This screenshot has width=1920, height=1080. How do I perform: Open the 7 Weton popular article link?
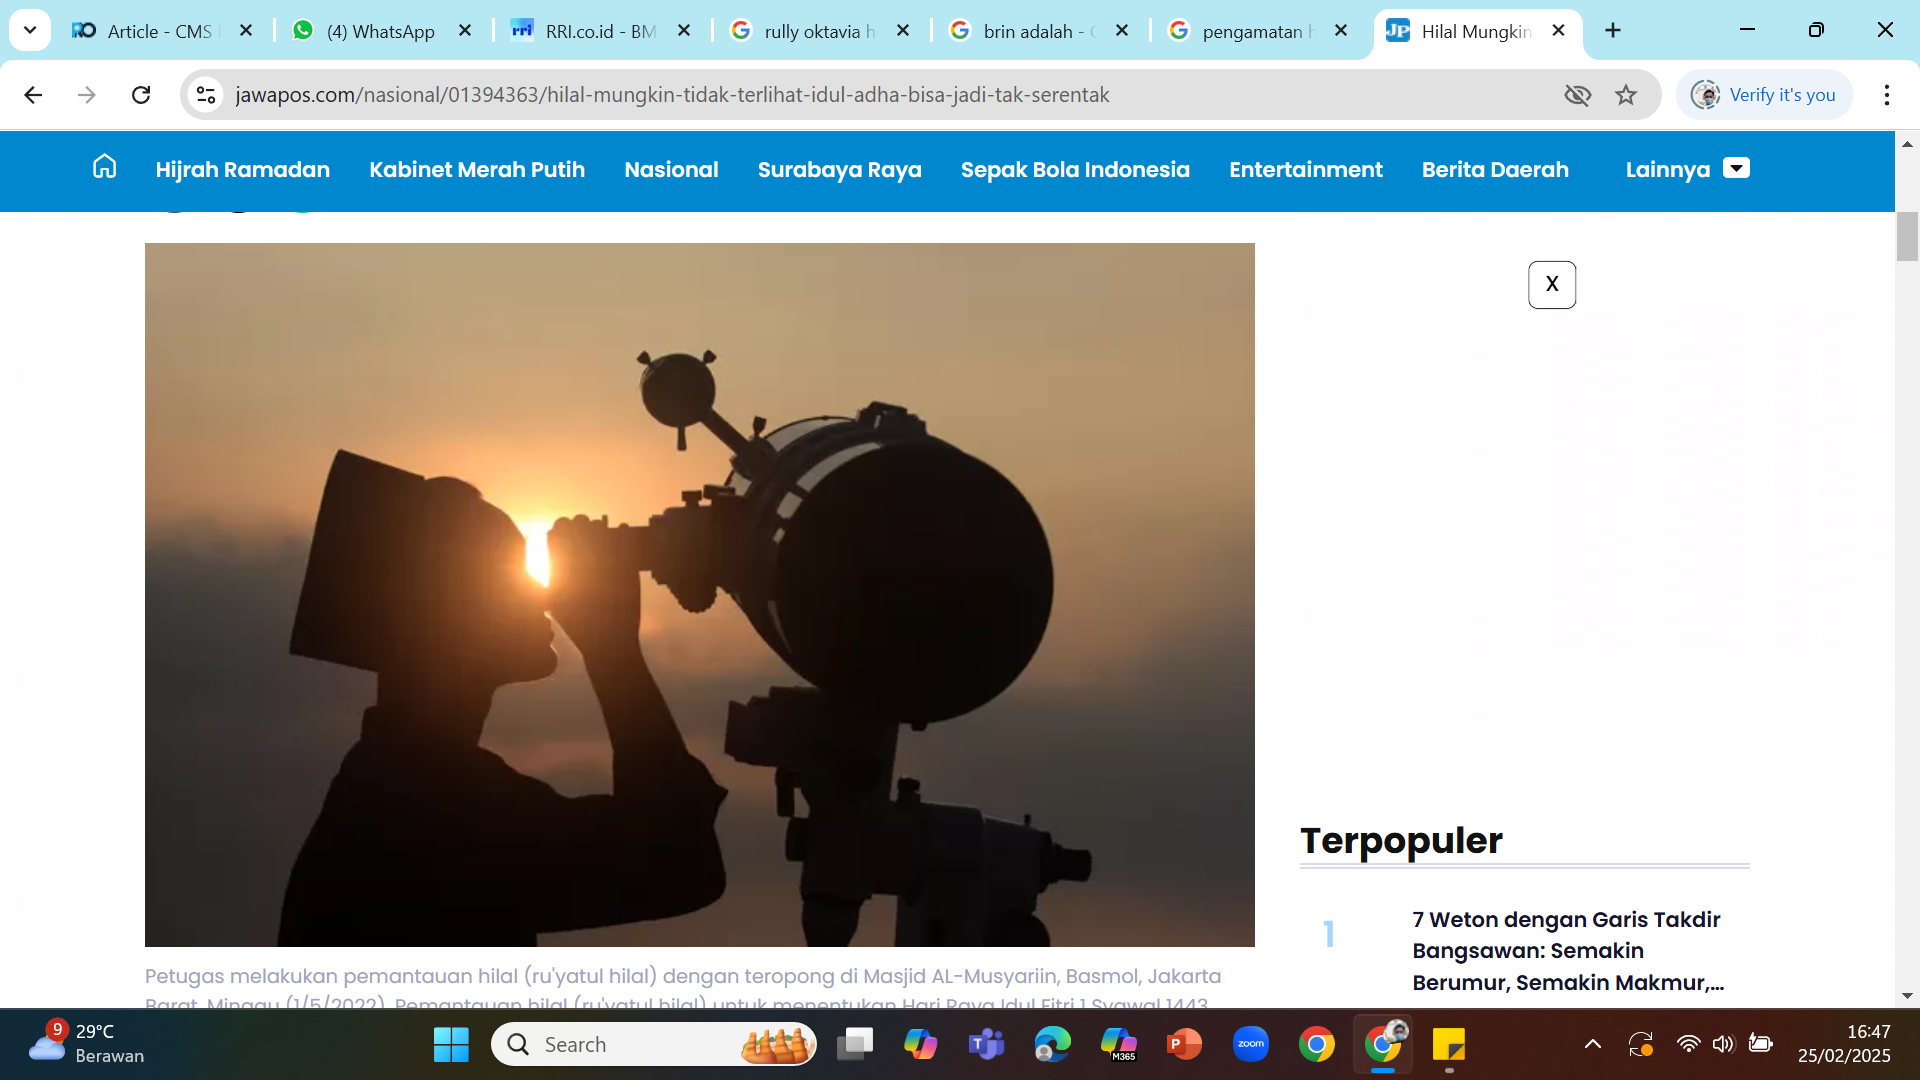(x=1567, y=950)
